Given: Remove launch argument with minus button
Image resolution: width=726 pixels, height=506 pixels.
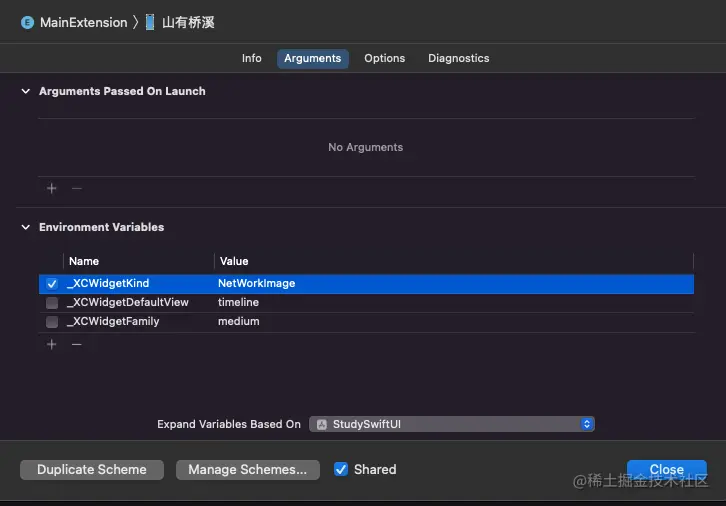Looking at the screenshot, I should point(77,188).
